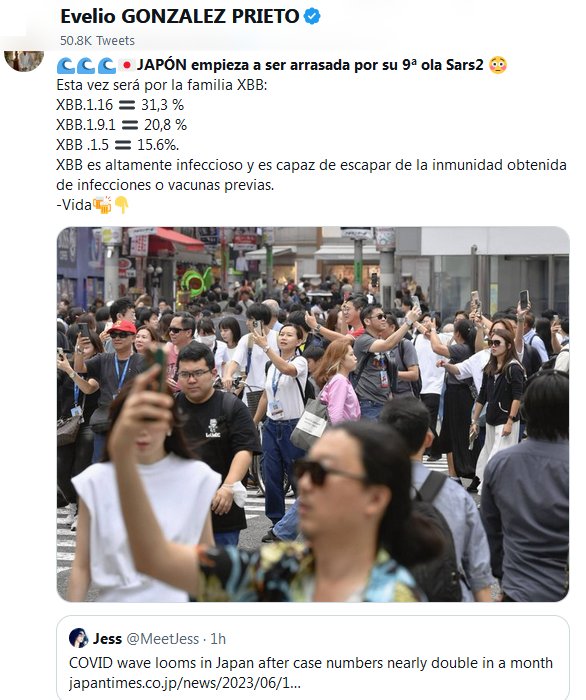Click the XBB.1.9.1 percentage line

tap(121, 125)
